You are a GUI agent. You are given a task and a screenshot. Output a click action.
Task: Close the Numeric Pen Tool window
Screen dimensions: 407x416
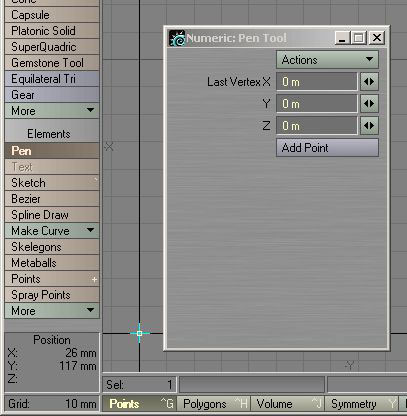[377, 38]
